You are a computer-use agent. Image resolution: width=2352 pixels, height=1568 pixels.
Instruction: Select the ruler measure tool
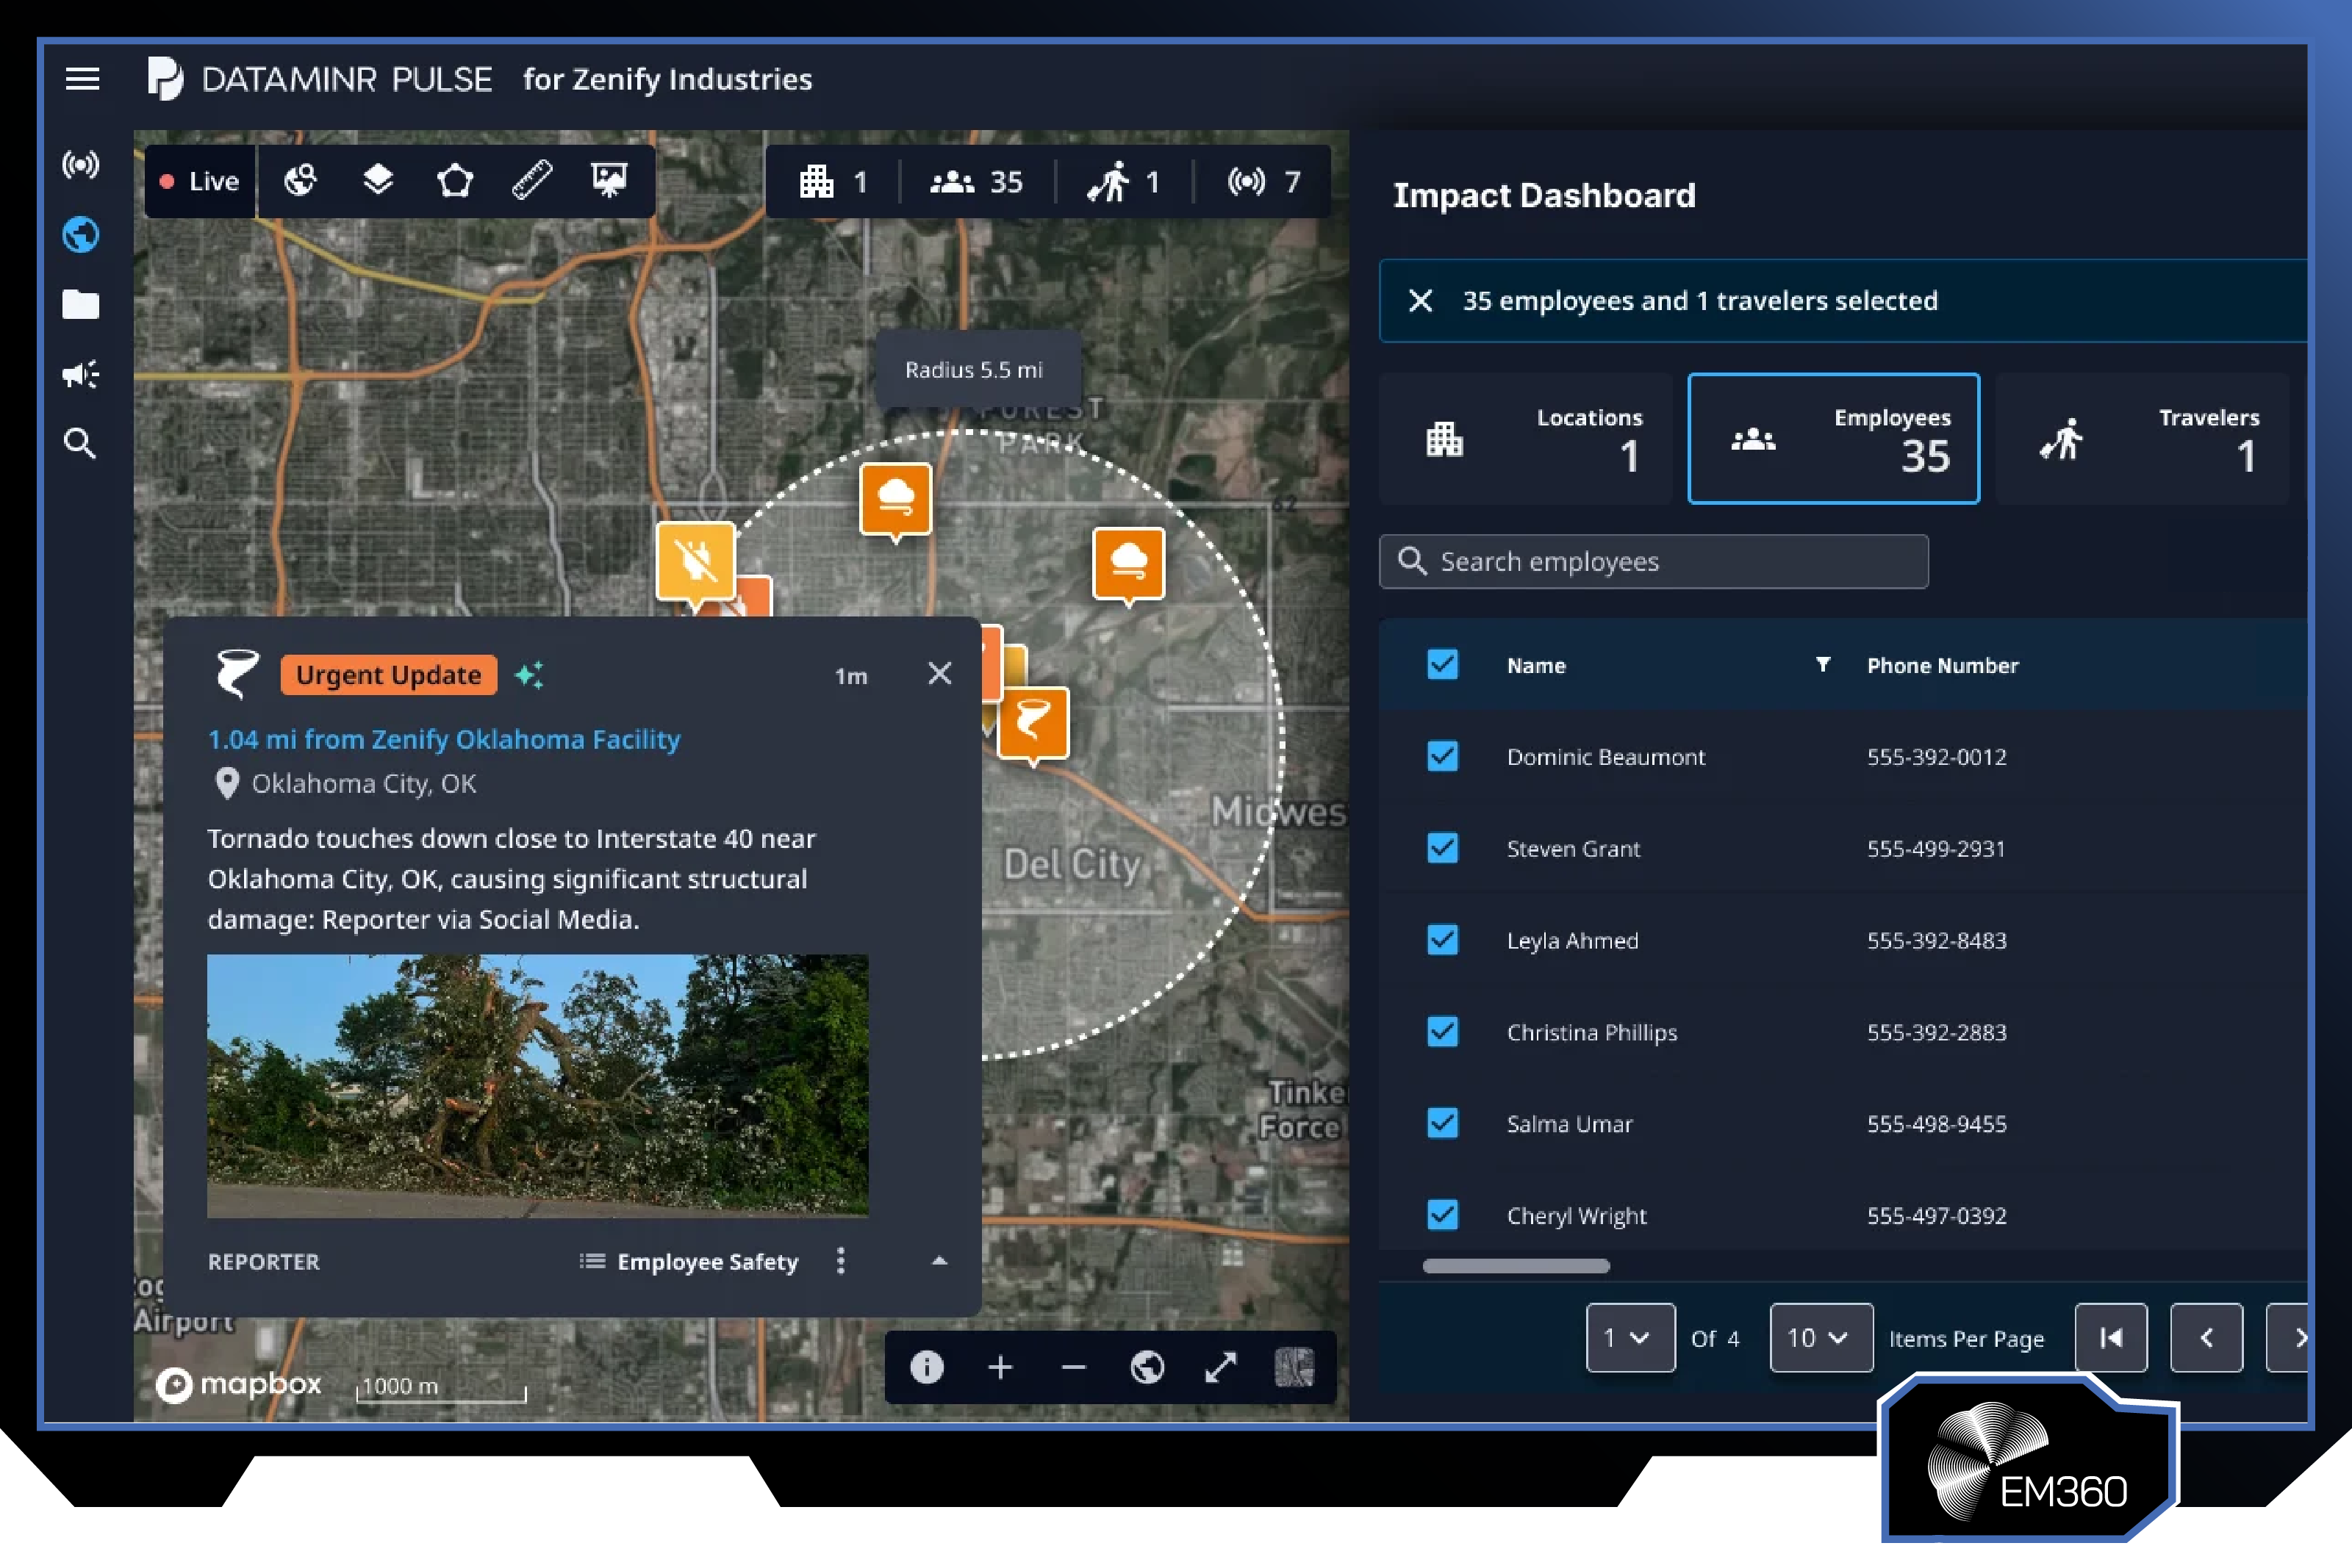tap(532, 181)
